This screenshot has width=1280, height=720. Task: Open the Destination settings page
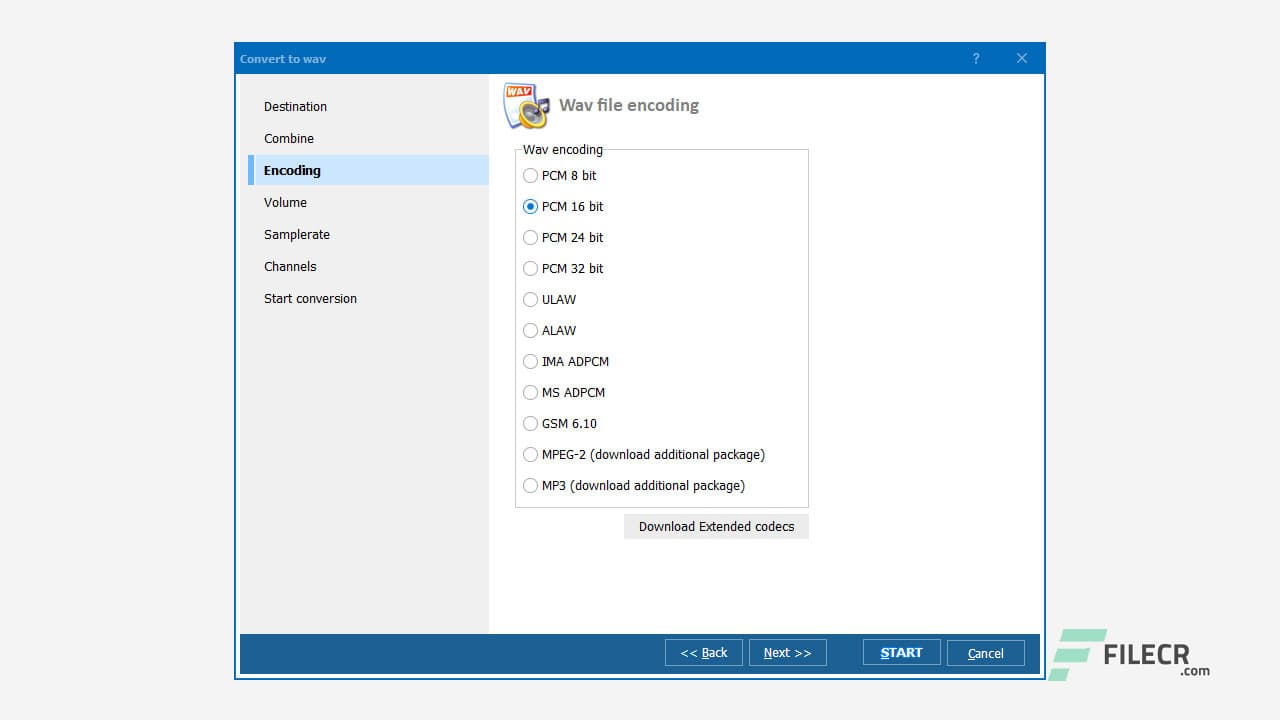pyautogui.click(x=295, y=107)
